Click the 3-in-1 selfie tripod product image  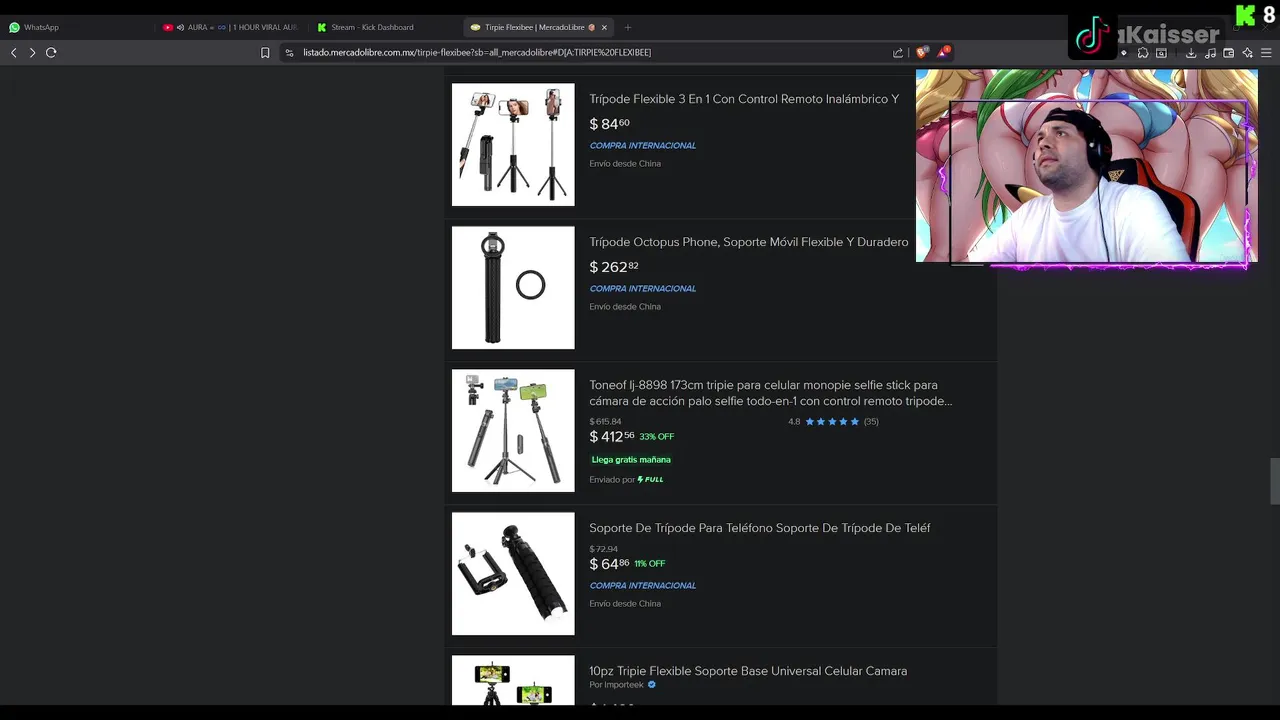(513, 145)
